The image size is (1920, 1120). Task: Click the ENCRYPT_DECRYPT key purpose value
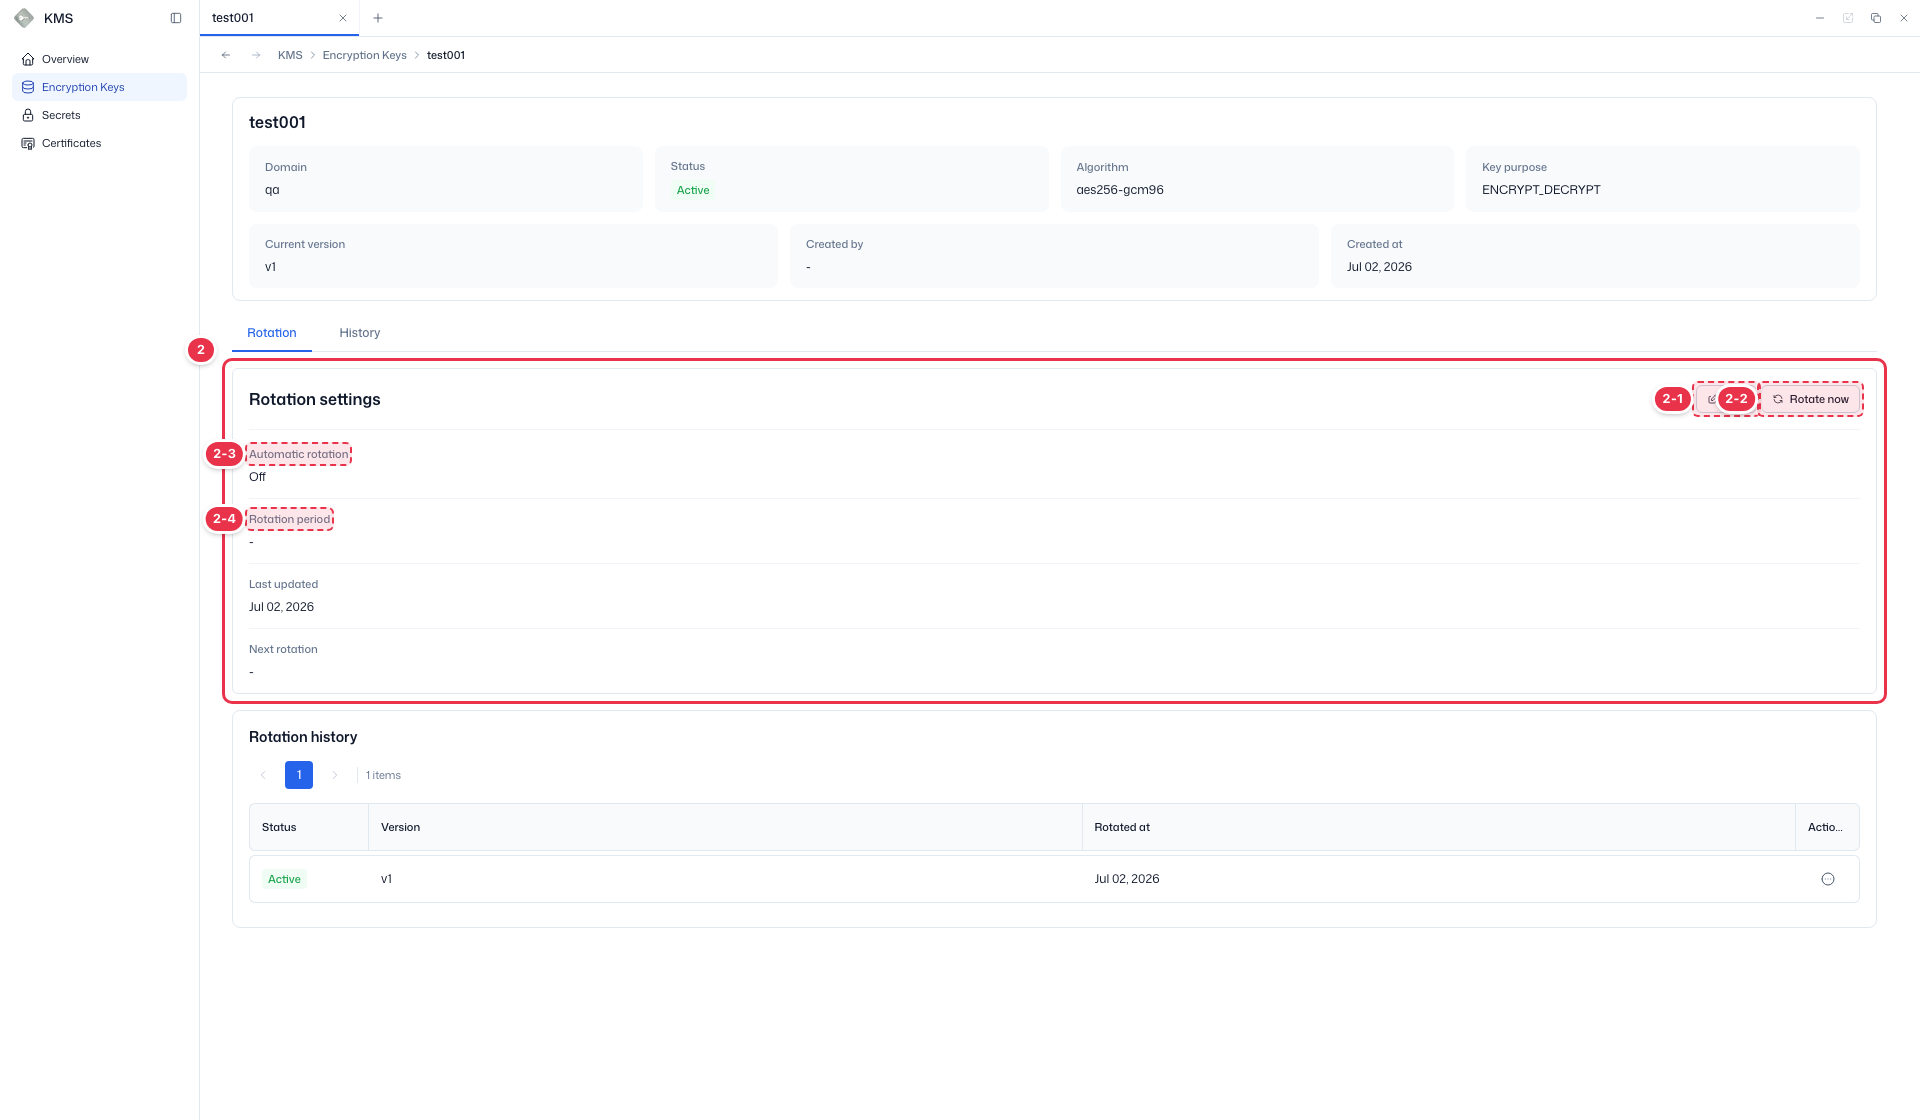1541,190
